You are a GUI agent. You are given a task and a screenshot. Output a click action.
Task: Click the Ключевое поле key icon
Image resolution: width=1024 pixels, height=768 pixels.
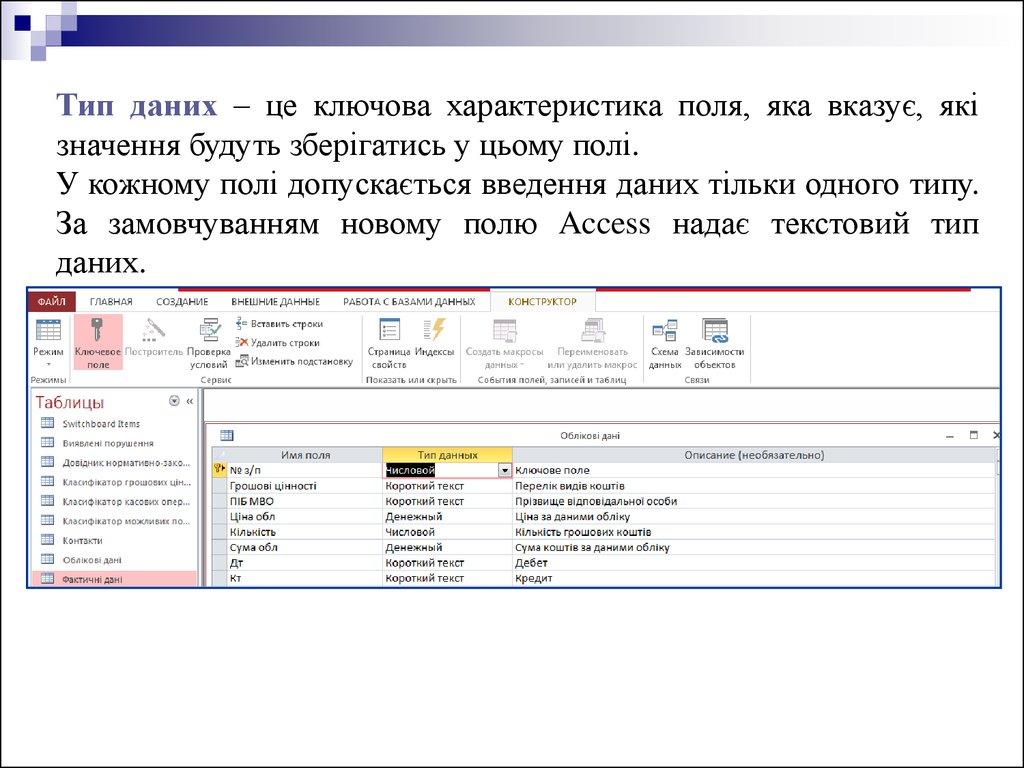point(97,331)
